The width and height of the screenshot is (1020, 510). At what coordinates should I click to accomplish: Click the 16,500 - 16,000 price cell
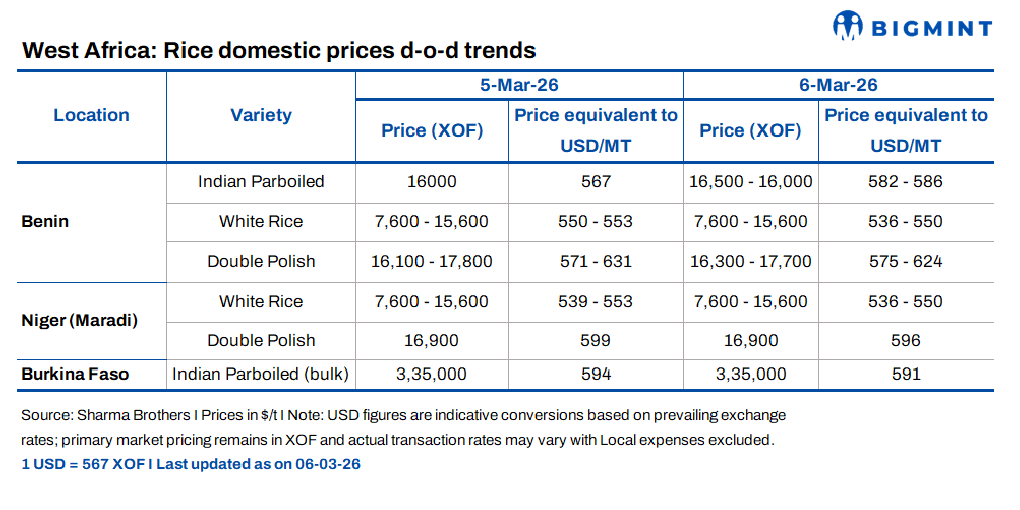coord(750,182)
